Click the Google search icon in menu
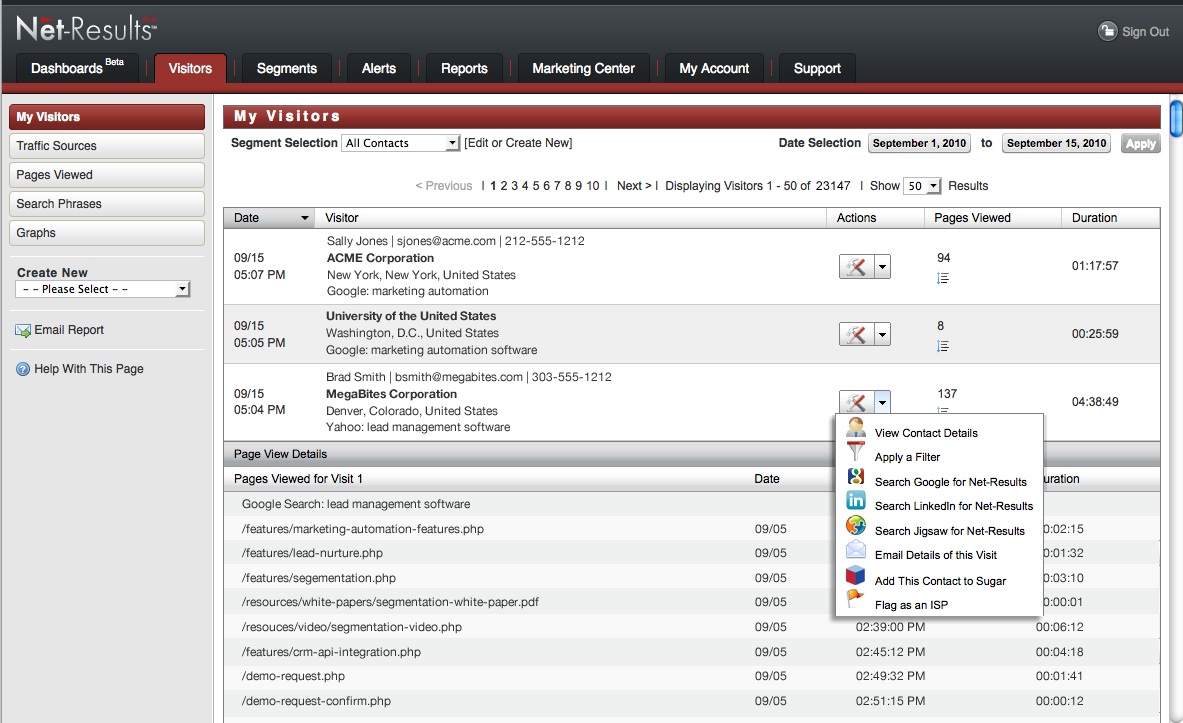This screenshot has height=723, width=1183. click(x=856, y=476)
